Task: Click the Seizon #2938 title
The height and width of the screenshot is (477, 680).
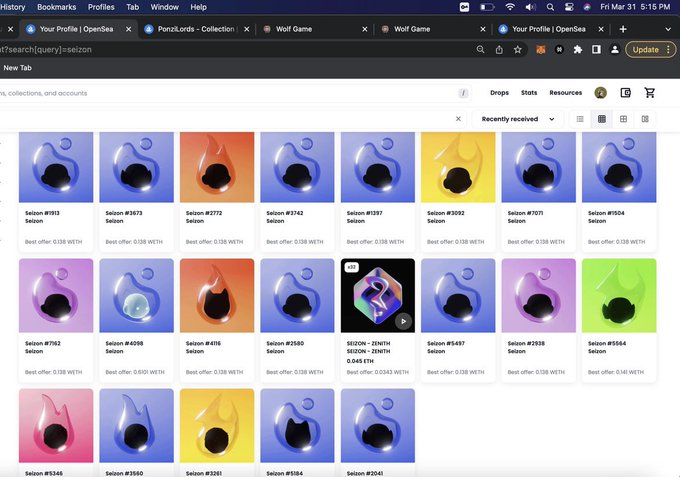Action: pyautogui.click(x=526, y=343)
